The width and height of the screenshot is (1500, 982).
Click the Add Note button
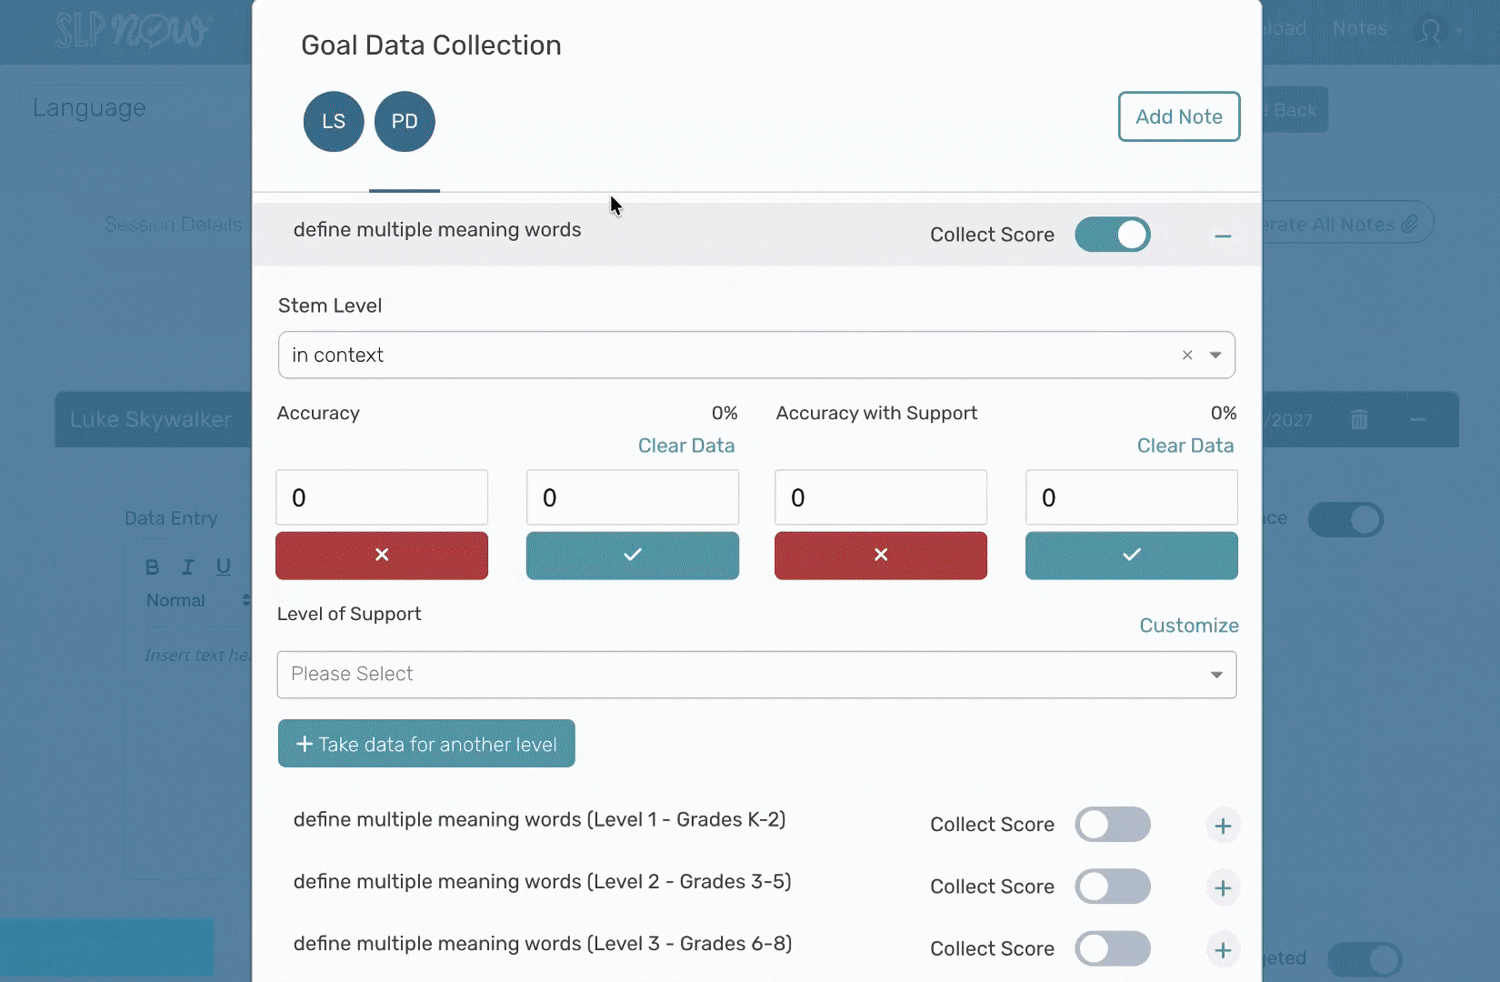click(x=1179, y=117)
